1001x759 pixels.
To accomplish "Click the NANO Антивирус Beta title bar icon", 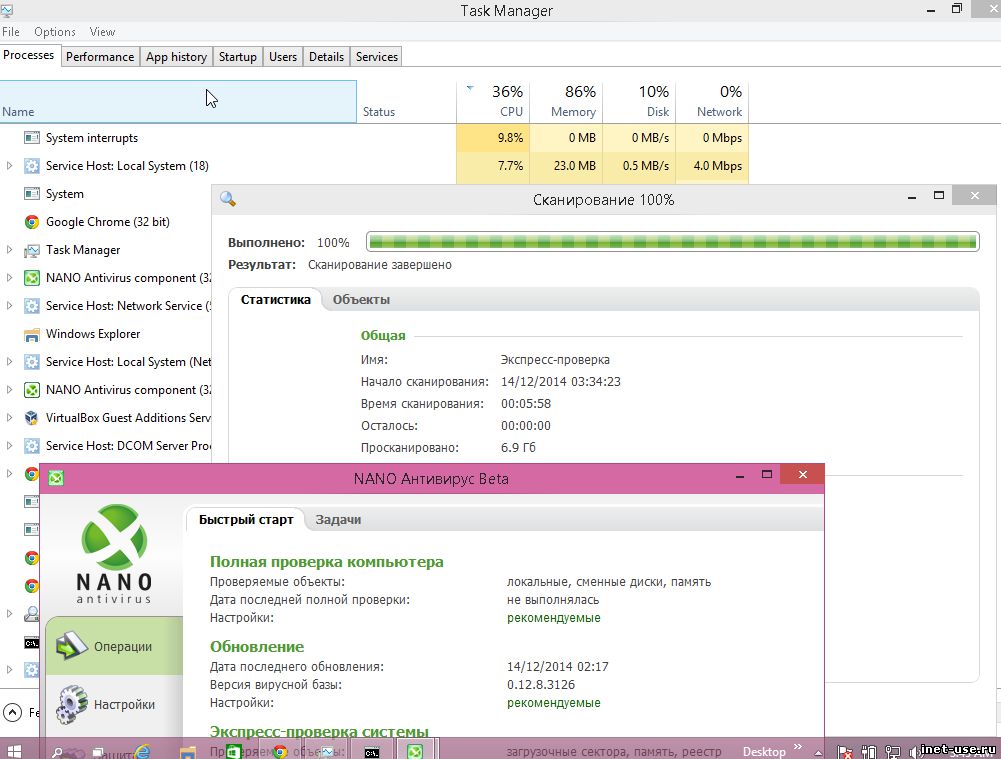I will point(56,478).
